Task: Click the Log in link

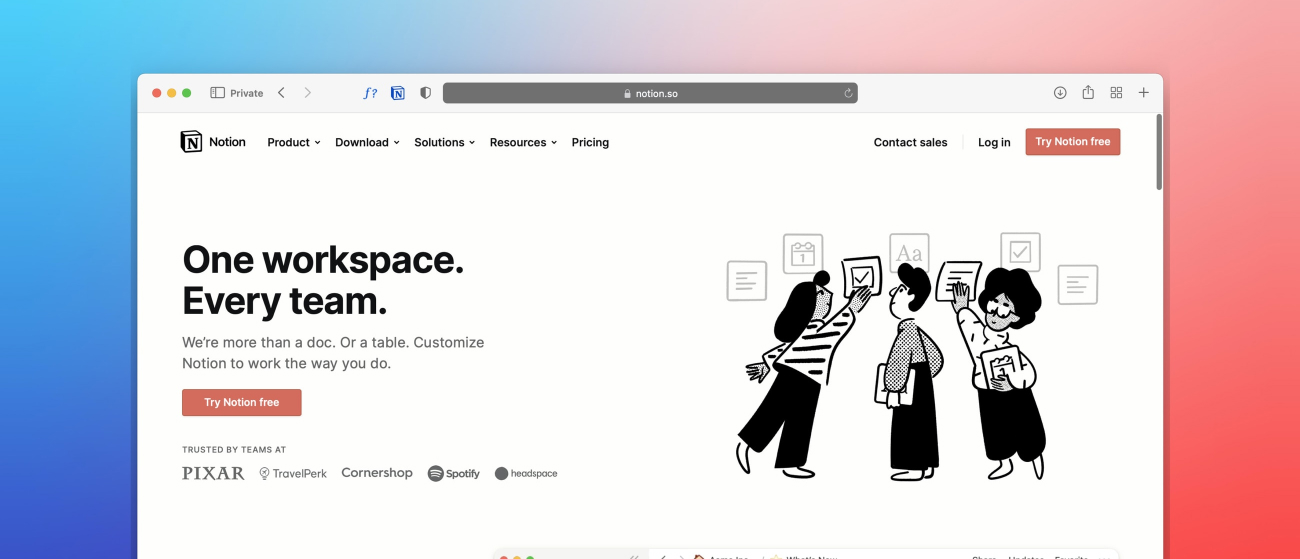Action: pyautogui.click(x=994, y=142)
